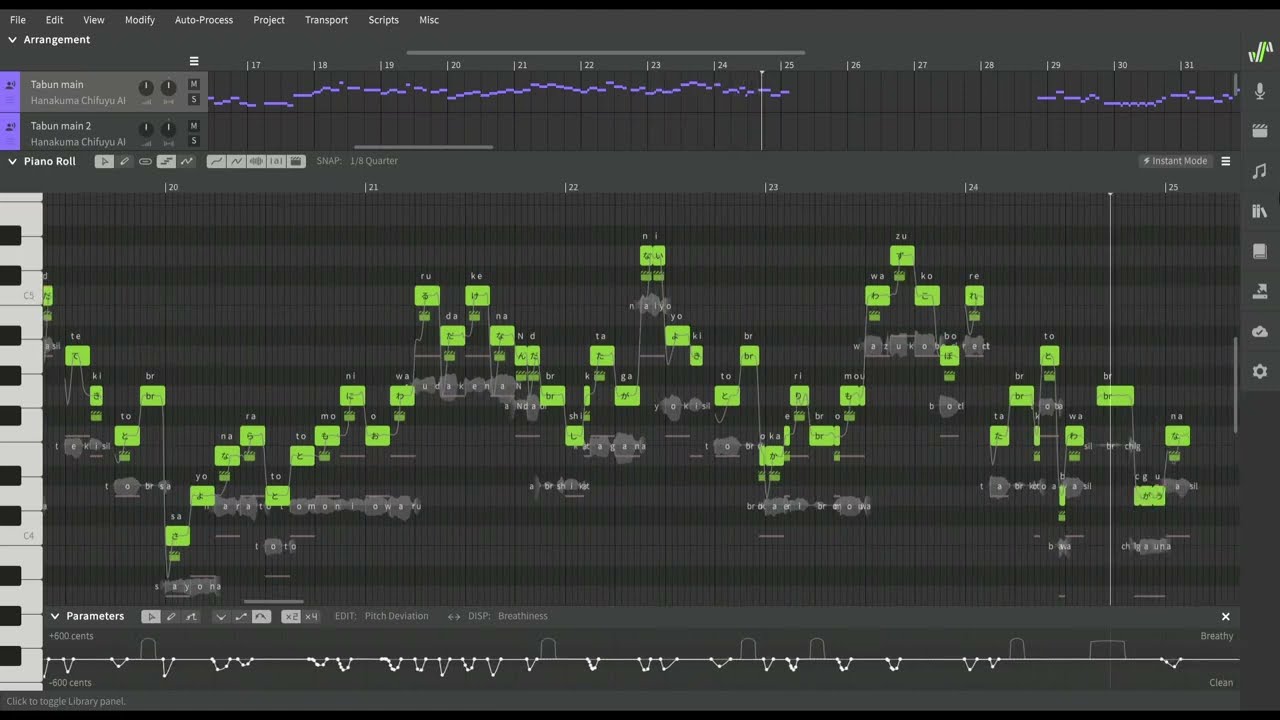Select the first Parameters curve shape tool
Image resolution: width=1280 pixels, height=720 pixels.
[221, 617]
